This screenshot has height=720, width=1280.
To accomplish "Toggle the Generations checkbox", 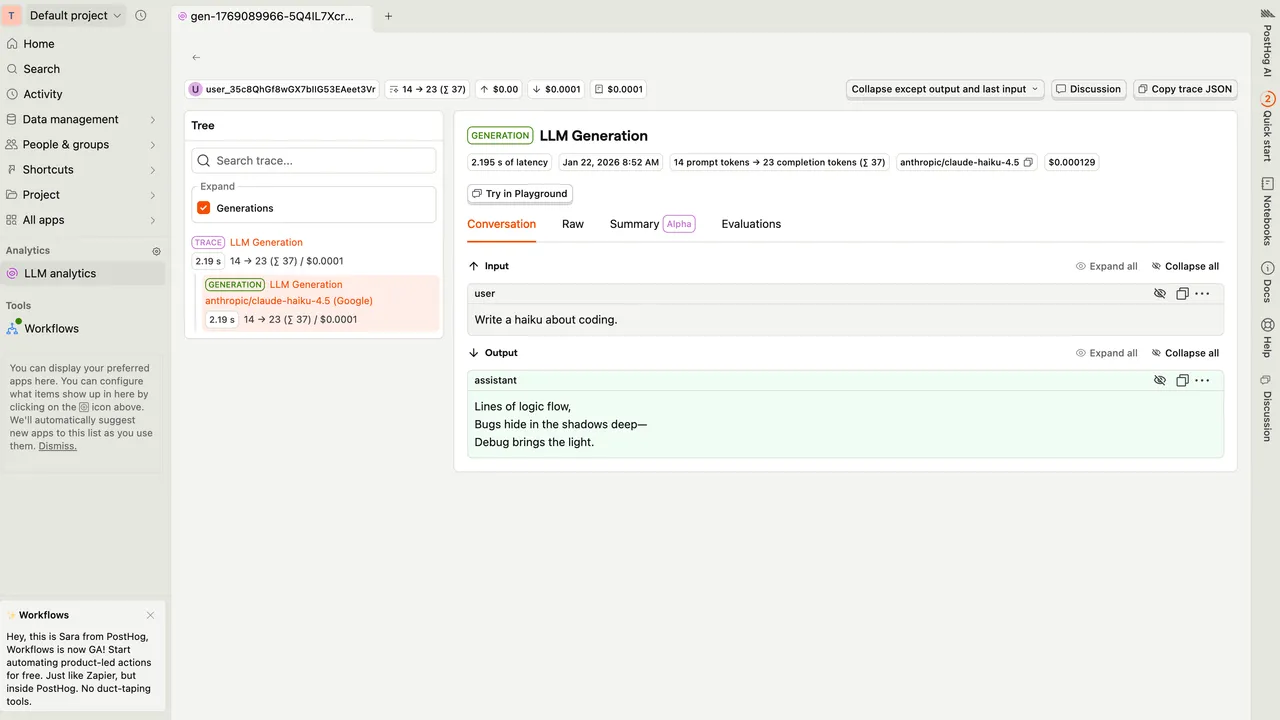I will tap(204, 208).
